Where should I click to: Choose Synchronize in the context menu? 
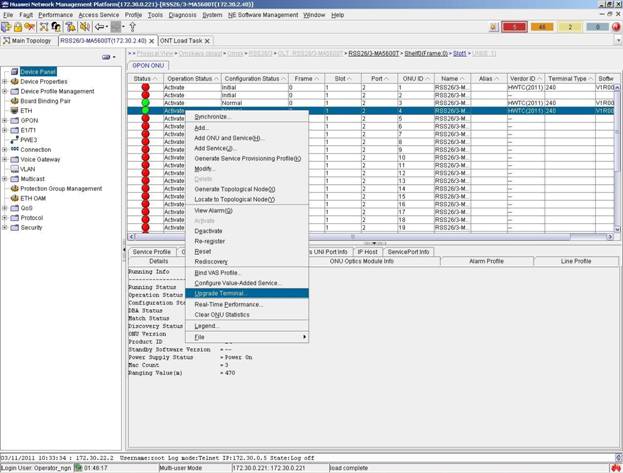[247, 116]
